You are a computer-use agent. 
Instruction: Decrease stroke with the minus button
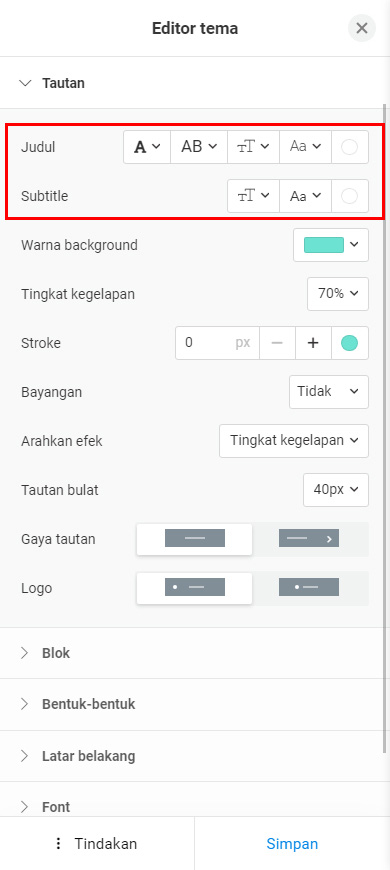[277, 343]
